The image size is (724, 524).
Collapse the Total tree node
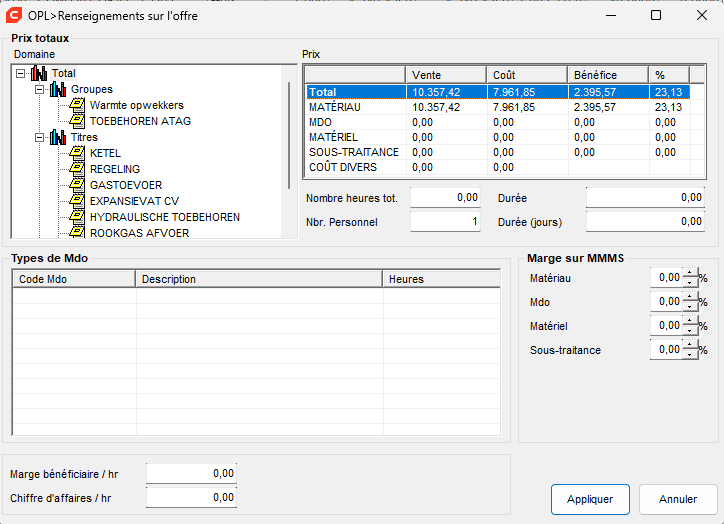click(20, 73)
